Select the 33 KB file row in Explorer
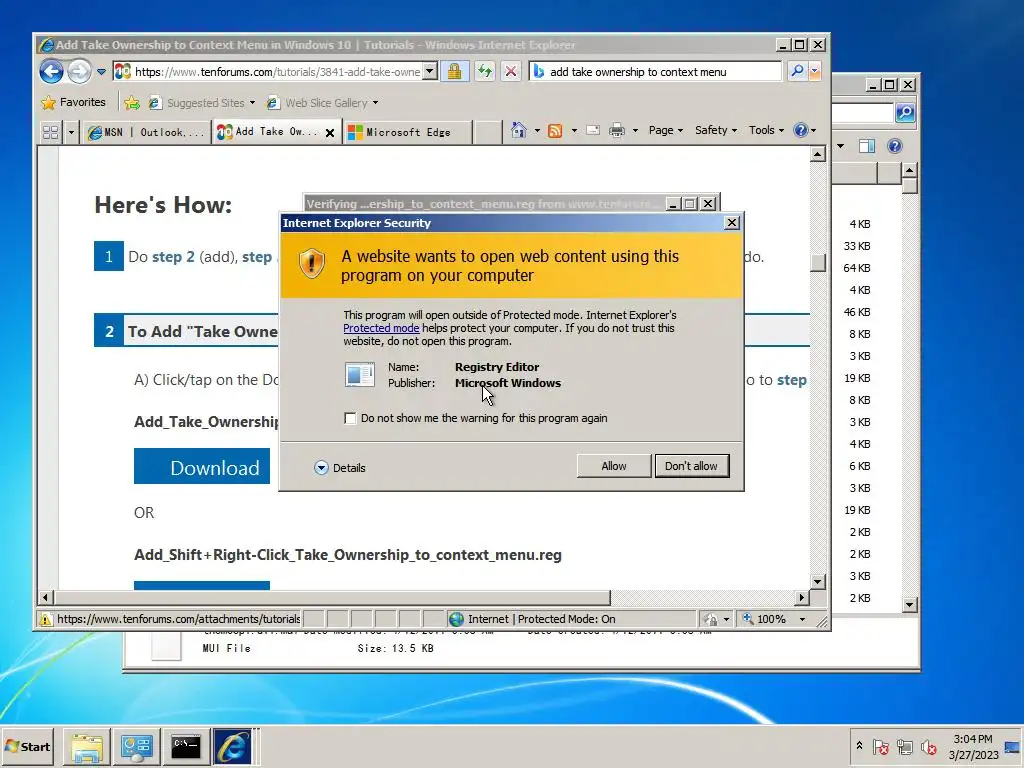Viewport: 1024px width, 768px height. [x=857, y=246]
